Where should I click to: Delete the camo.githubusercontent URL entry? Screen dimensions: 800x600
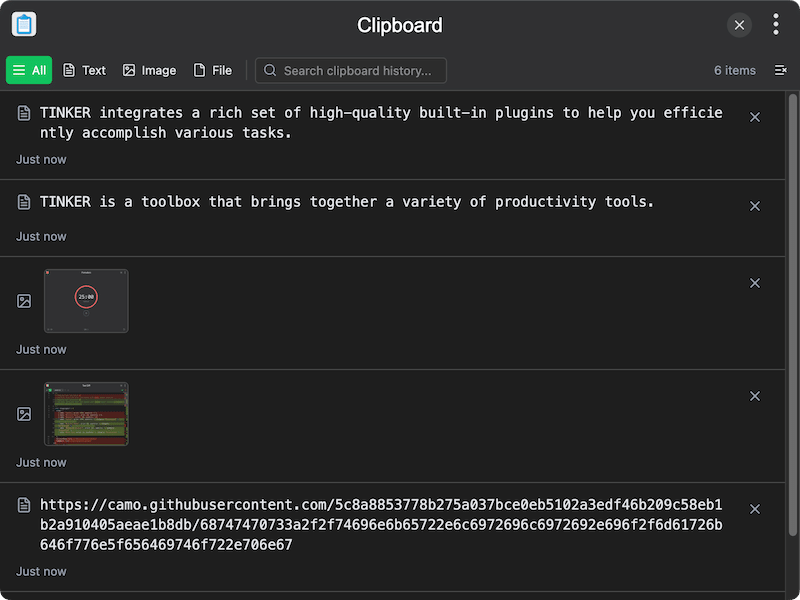point(755,509)
